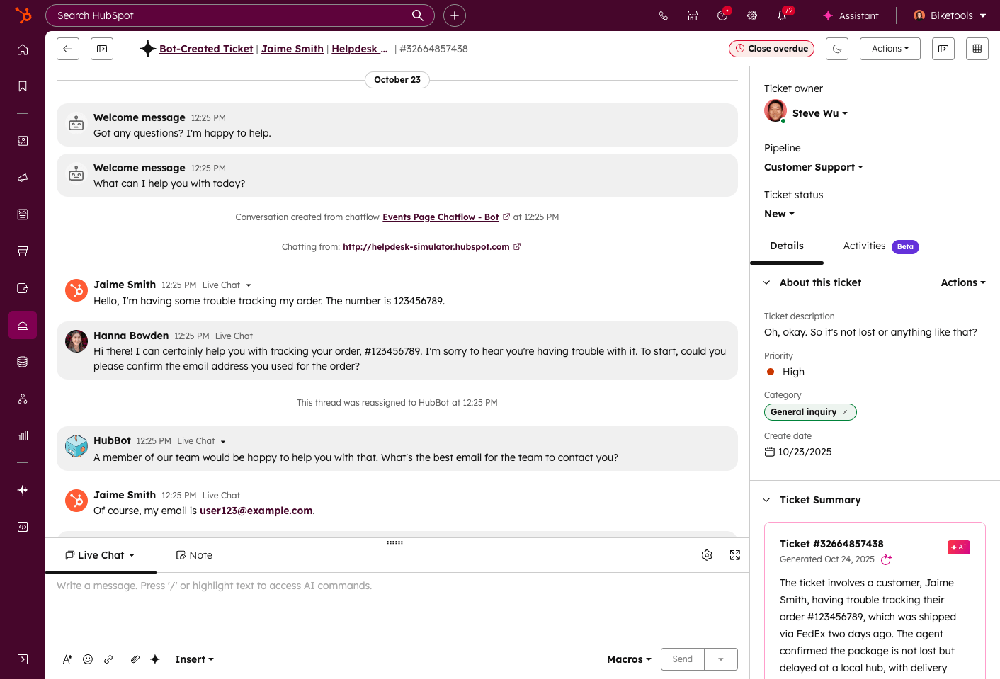Go back with the left arrow button
The height and width of the screenshot is (679, 1000).
coord(68,48)
